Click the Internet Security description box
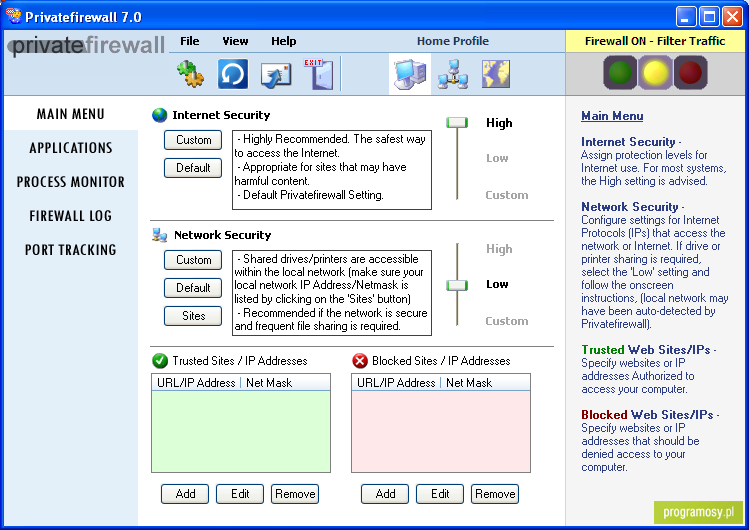749x530 pixels. (332, 170)
